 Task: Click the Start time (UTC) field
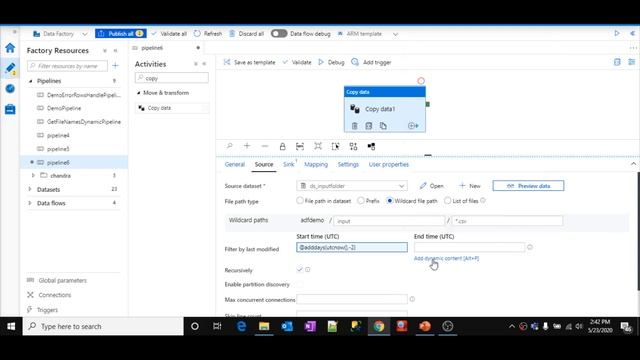point(352,247)
